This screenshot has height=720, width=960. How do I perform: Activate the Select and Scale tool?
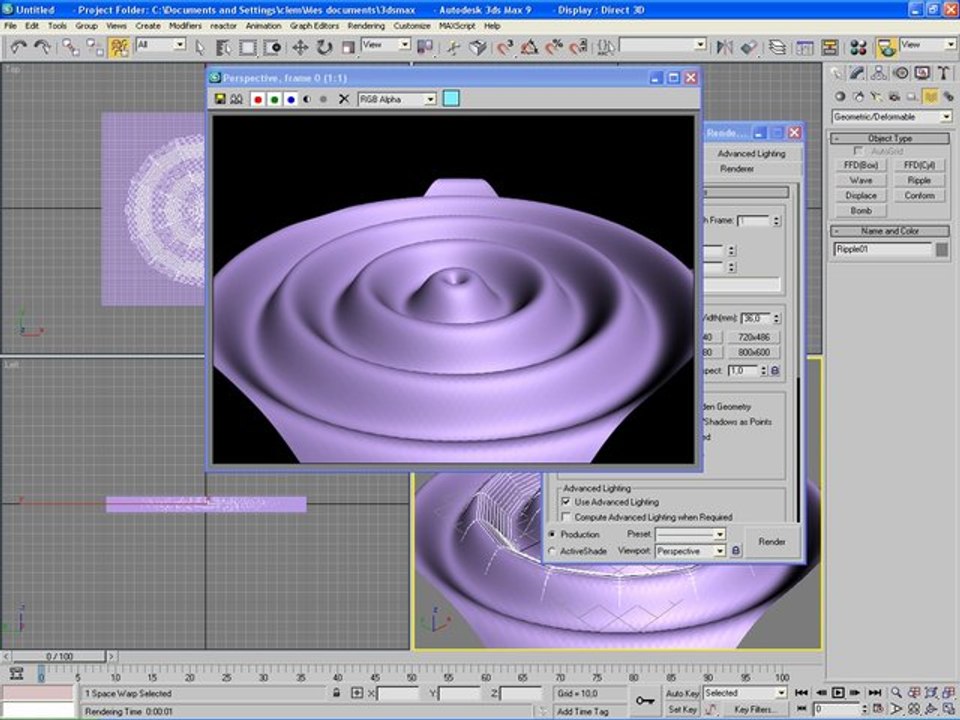click(348, 47)
